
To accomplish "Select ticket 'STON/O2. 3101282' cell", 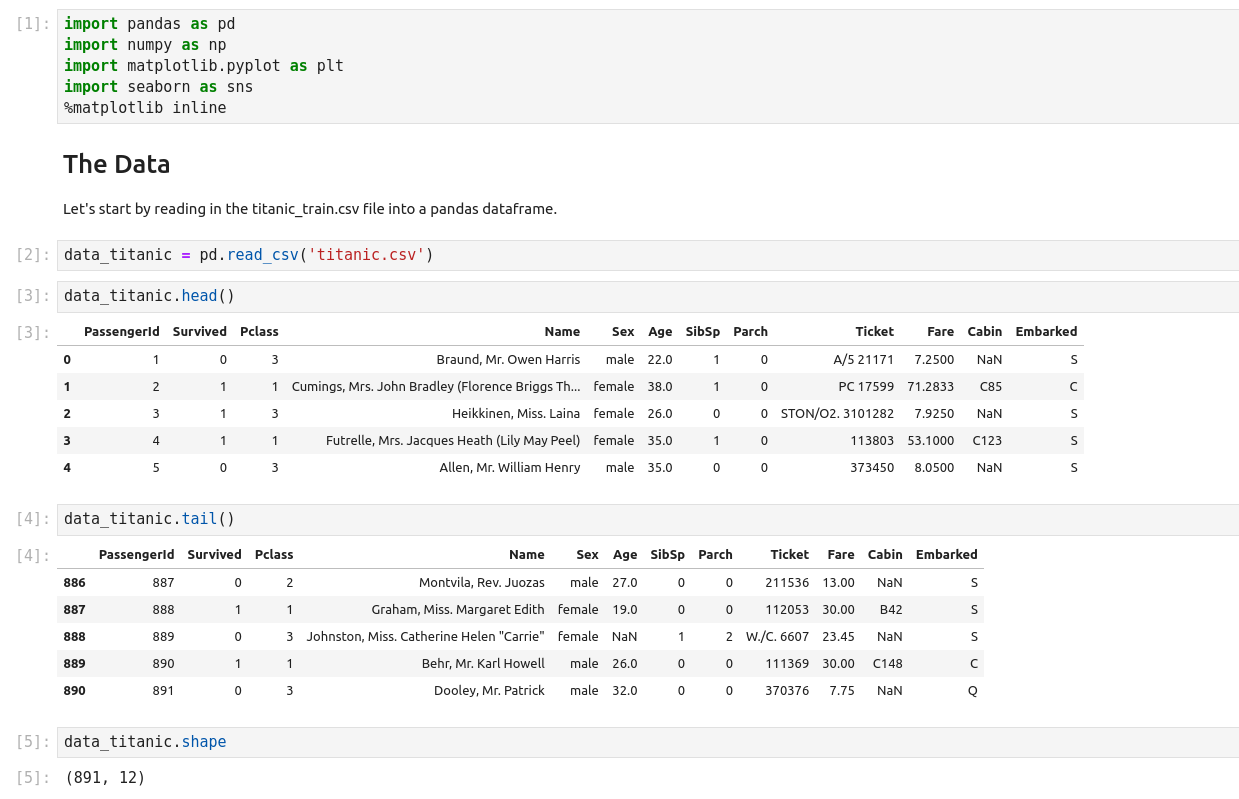I will coord(837,413).
